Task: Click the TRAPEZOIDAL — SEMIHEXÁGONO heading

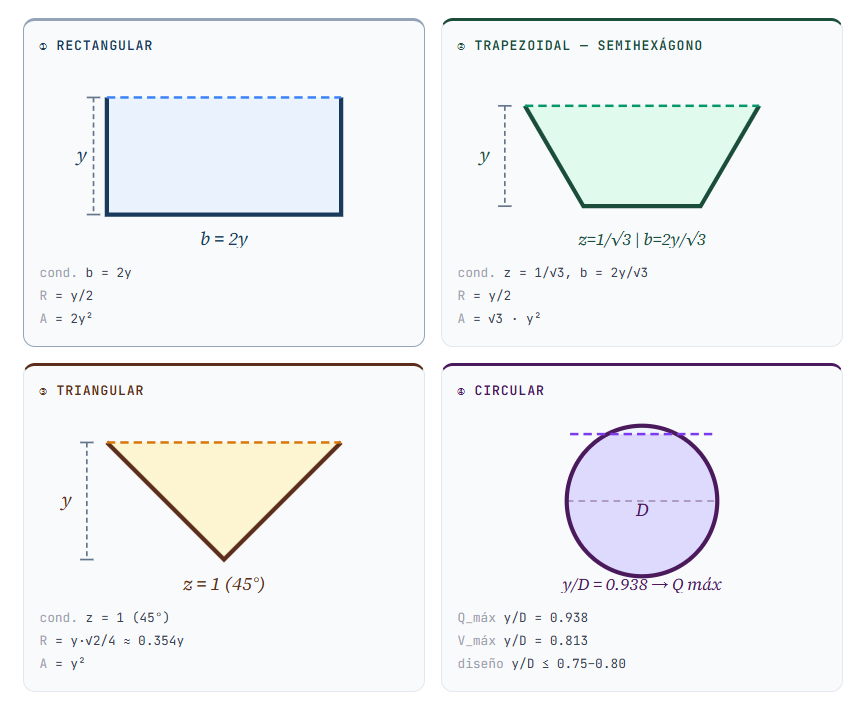Action: click(x=588, y=46)
